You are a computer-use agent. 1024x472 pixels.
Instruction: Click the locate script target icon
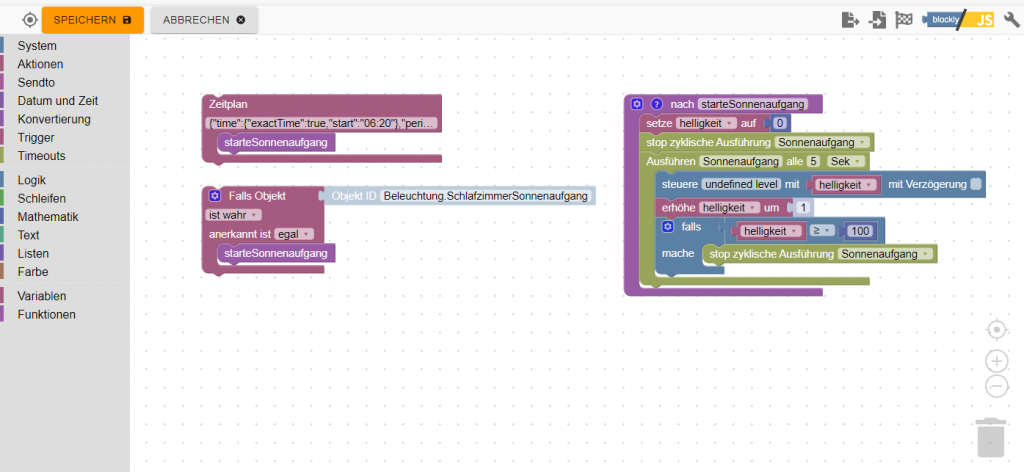click(x=29, y=20)
